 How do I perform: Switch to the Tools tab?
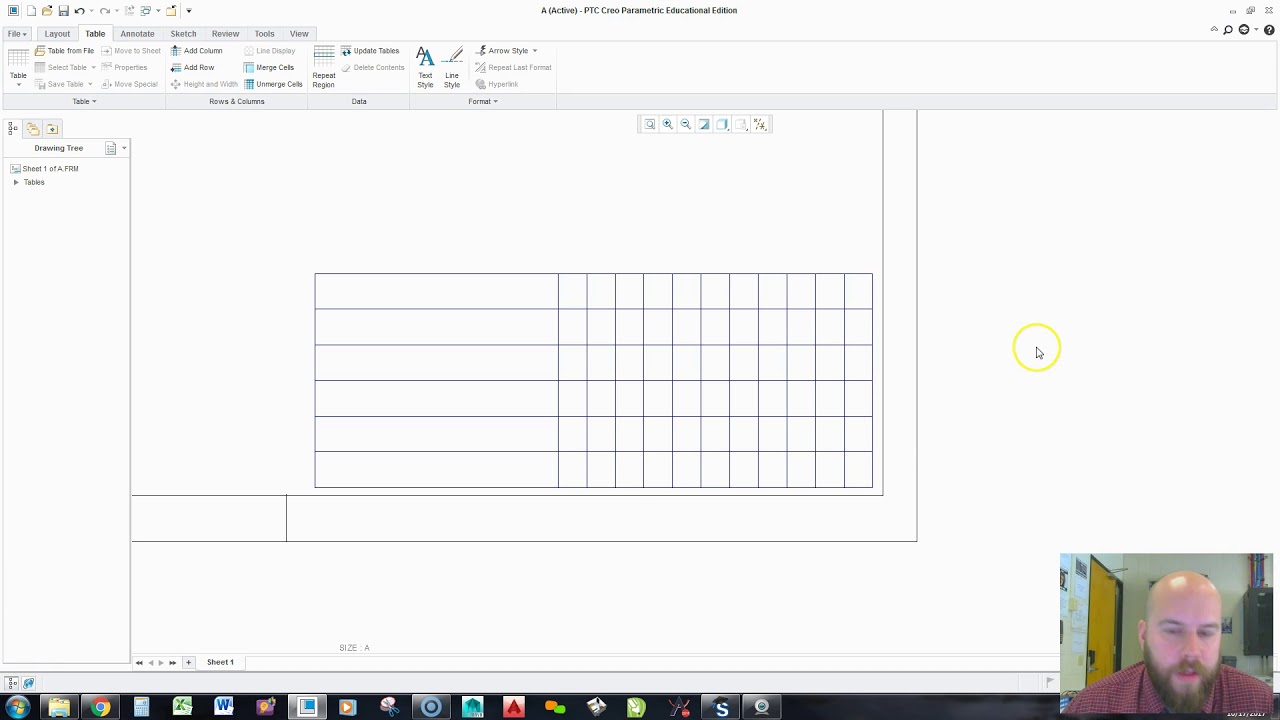[264, 34]
